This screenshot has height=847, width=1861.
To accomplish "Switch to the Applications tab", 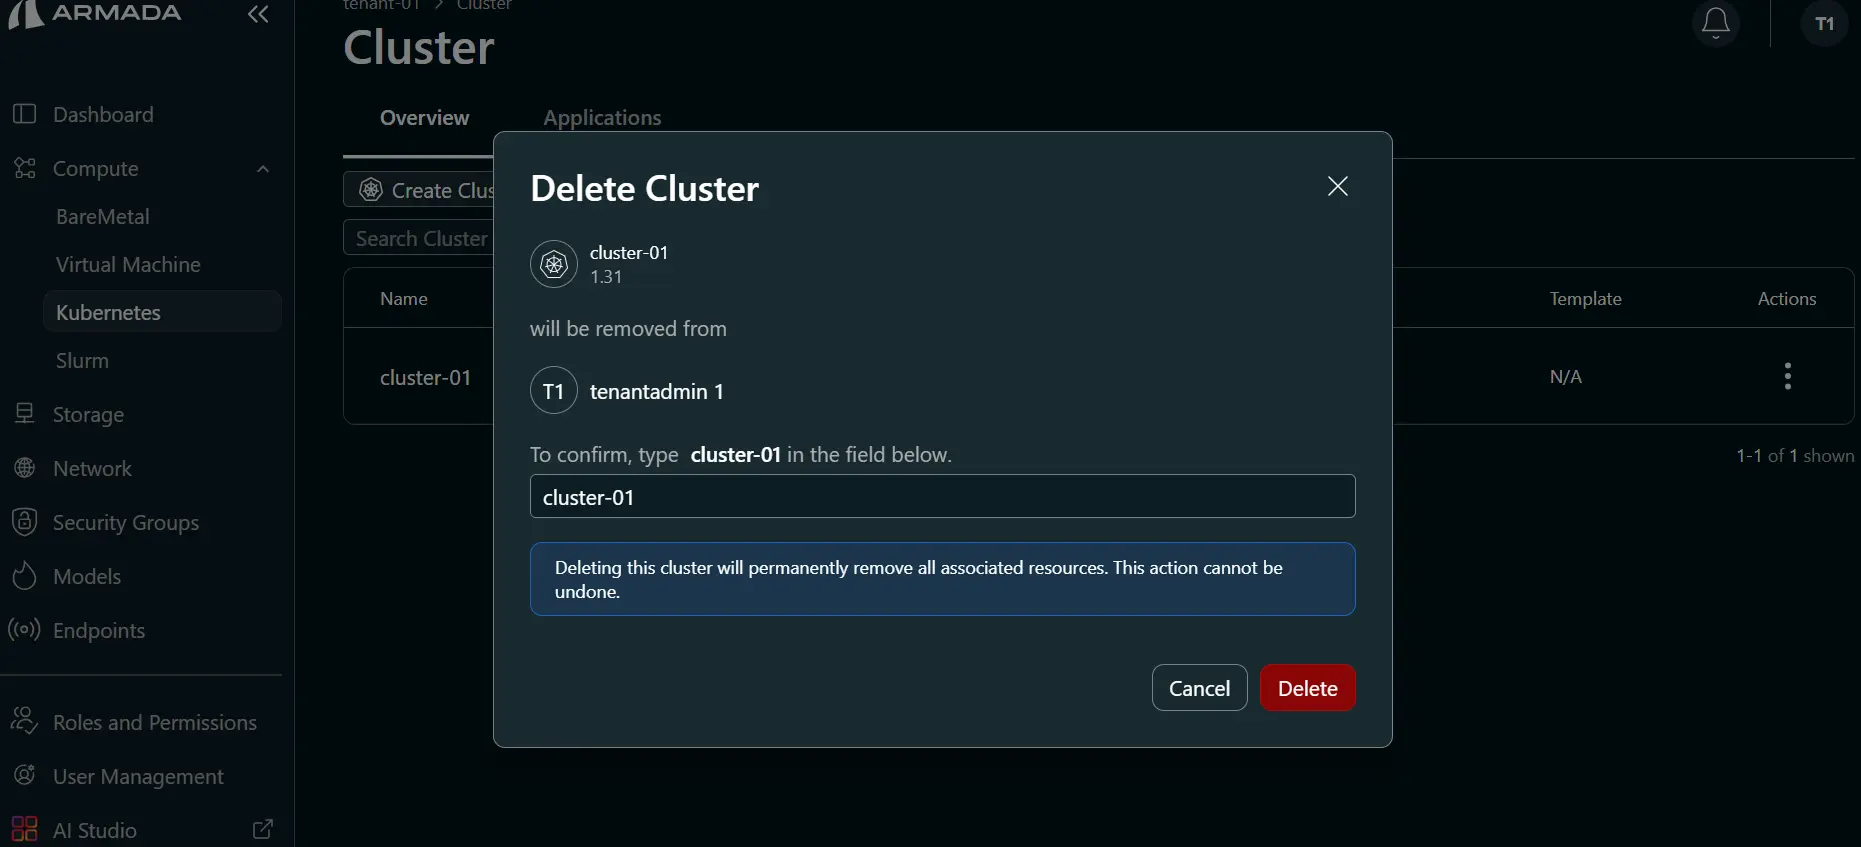I will 602,118.
